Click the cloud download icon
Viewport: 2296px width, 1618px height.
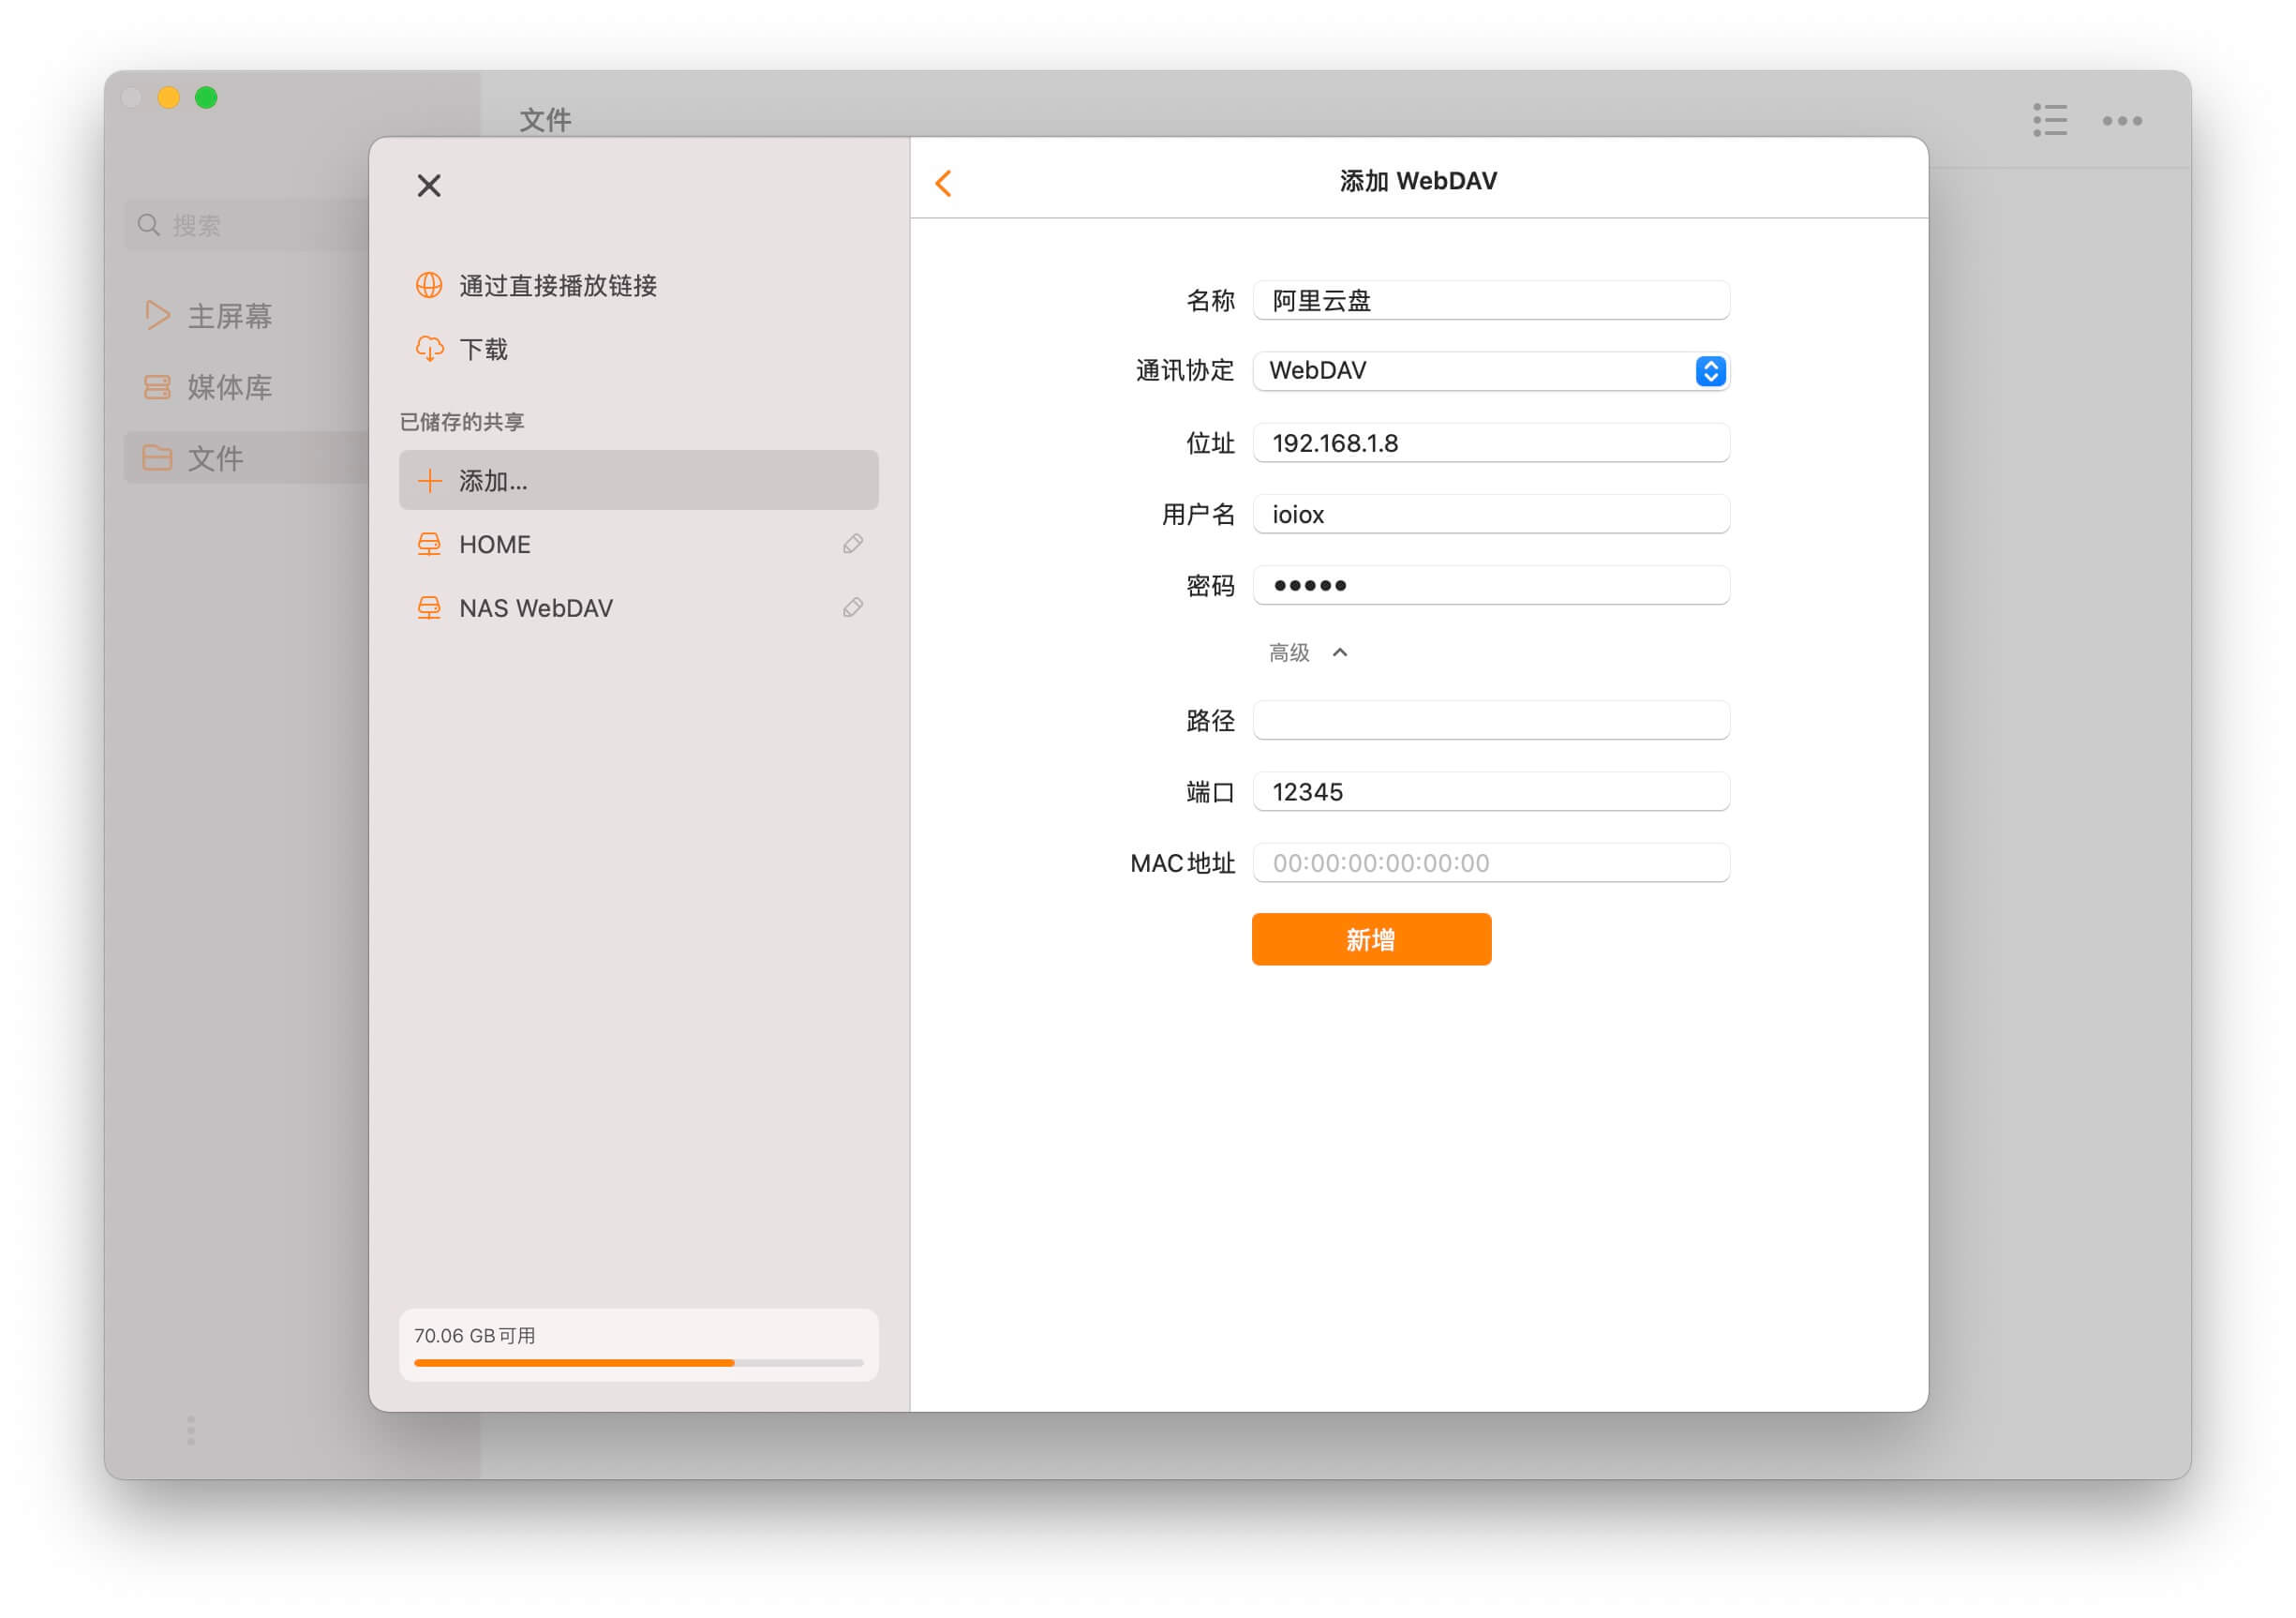pos(429,349)
